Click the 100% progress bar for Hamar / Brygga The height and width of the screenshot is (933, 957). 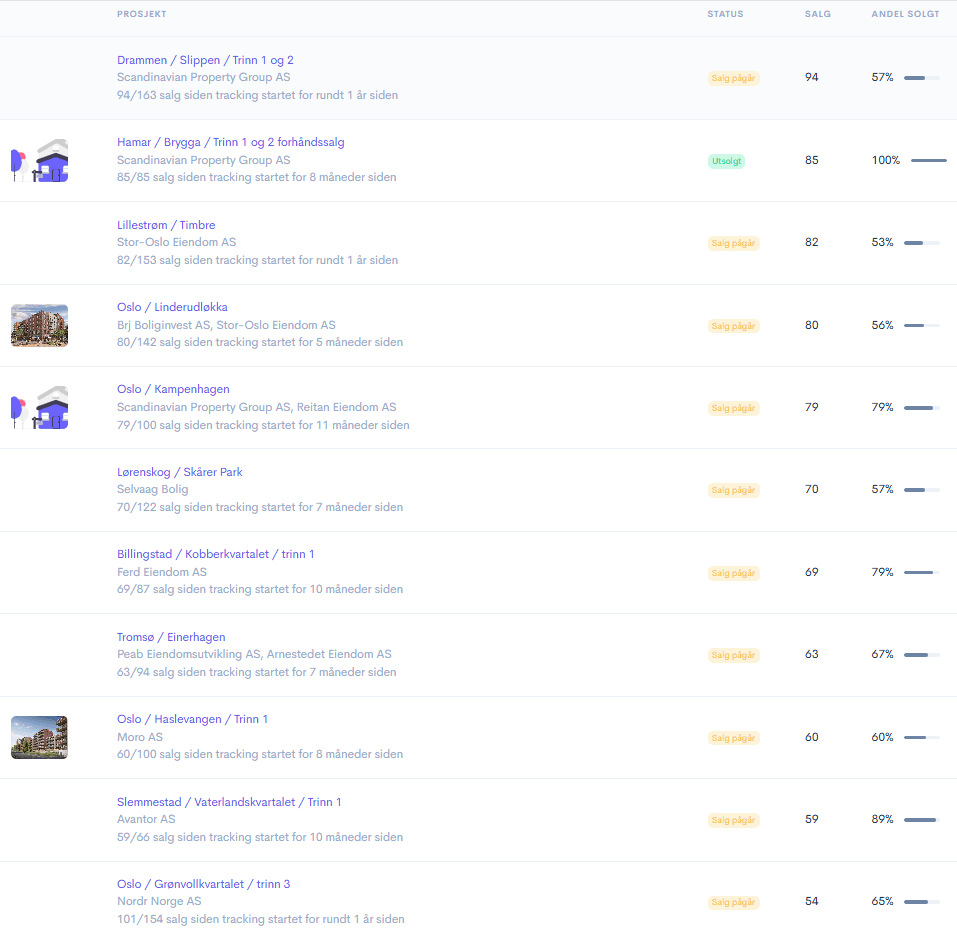coord(929,160)
